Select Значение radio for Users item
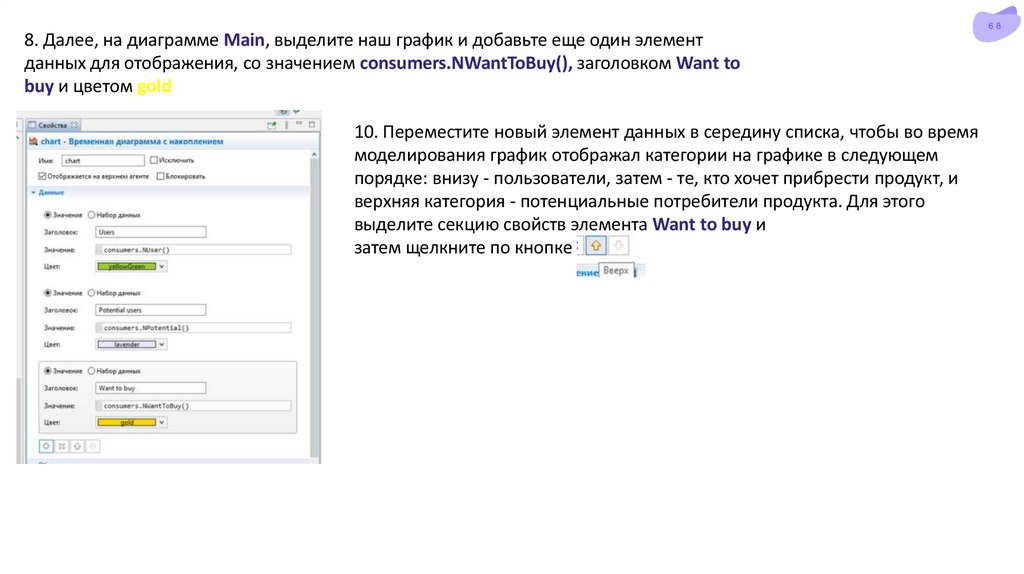Image resolution: width=1024 pixels, height=574 pixels. tap(48, 215)
